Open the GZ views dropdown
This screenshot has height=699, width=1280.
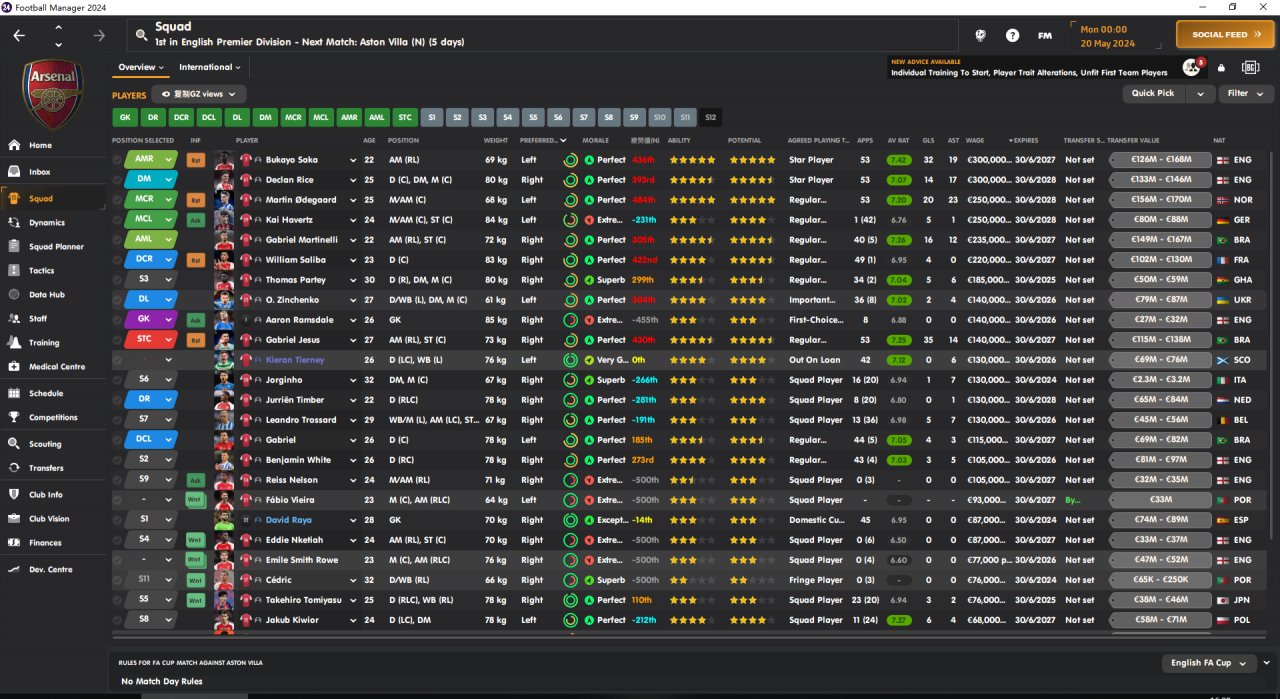point(199,94)
